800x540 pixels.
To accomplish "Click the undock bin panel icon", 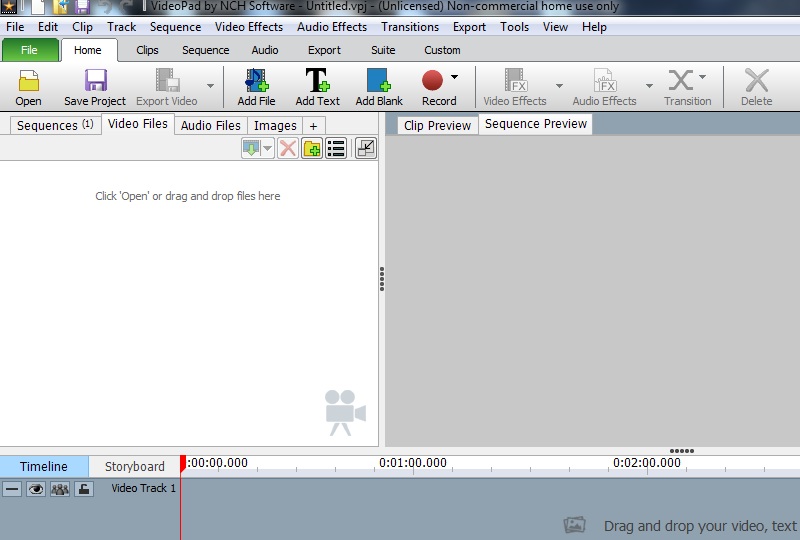I will [x=366, y=149].
